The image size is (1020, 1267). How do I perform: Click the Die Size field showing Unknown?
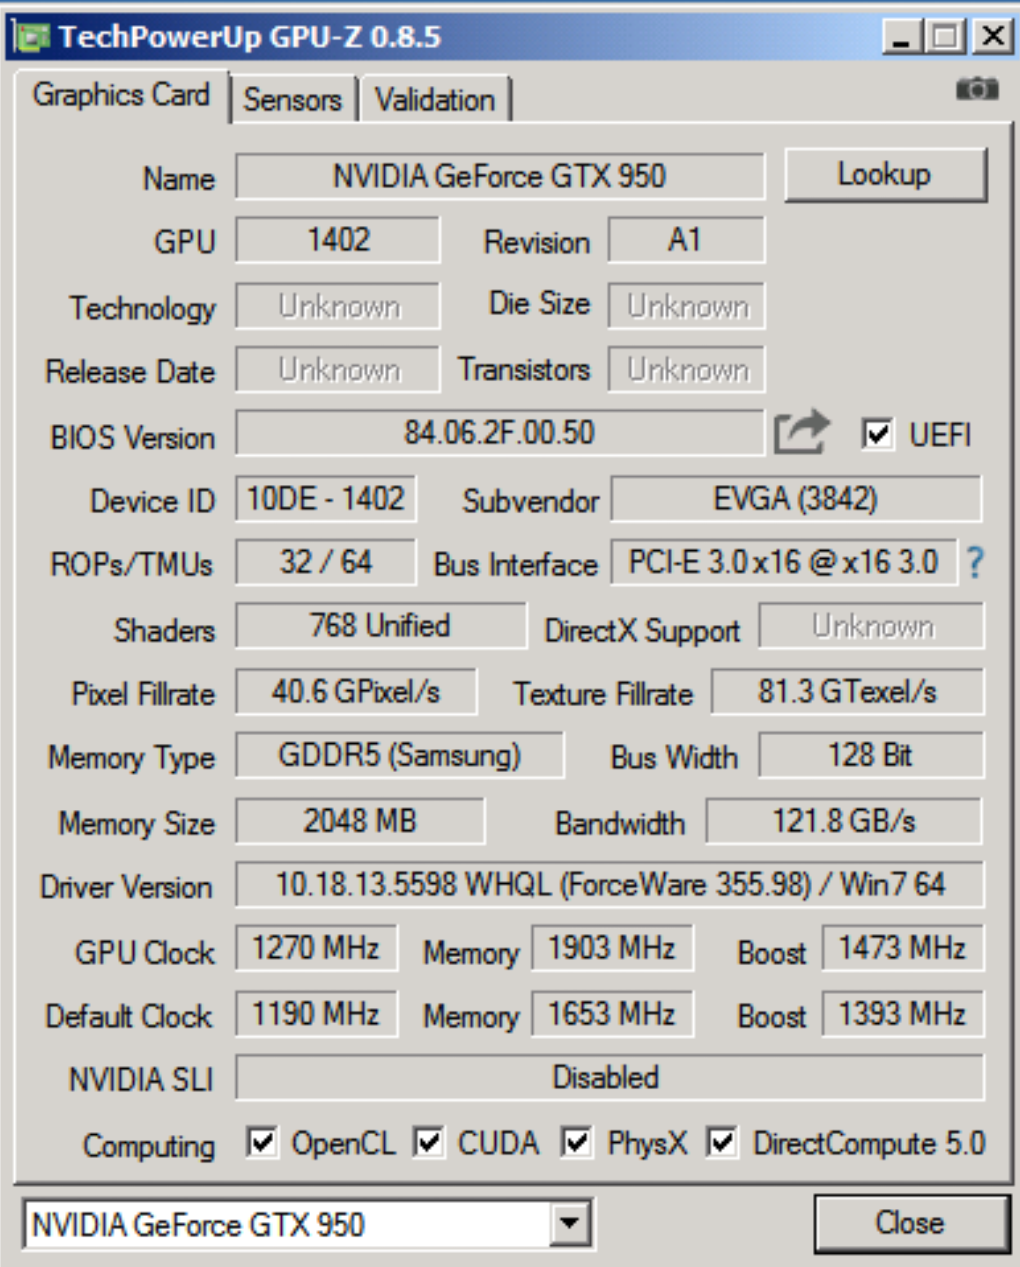coord(686,306)
